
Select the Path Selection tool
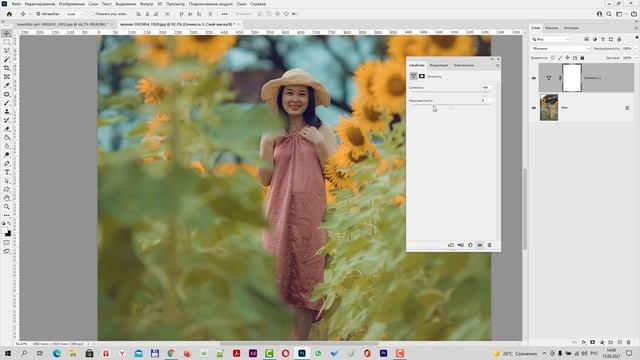[x=7, y=181]
